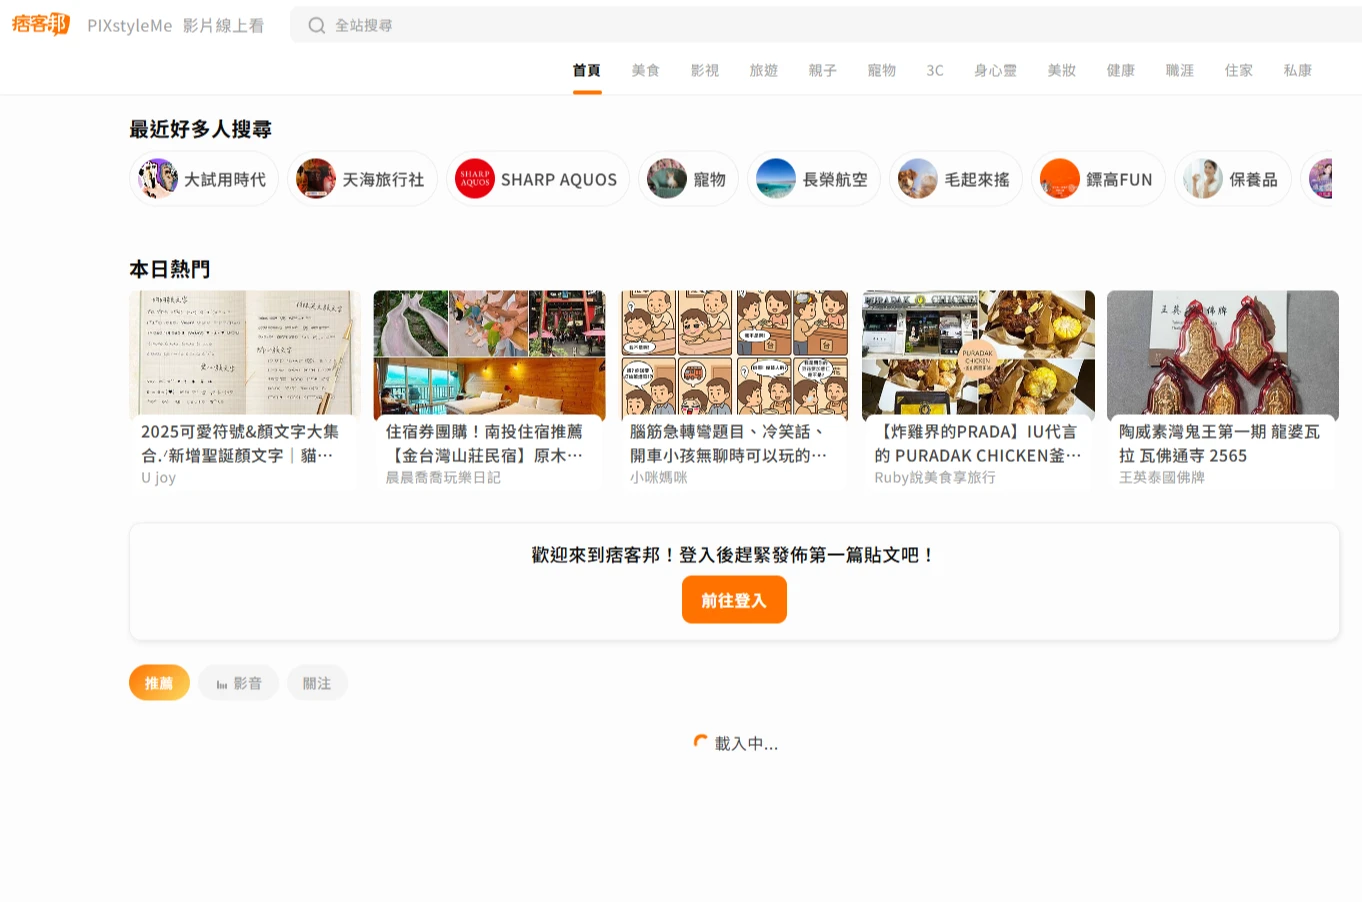Switch to the 影音 feed filter
Image resolution: width=1362 pixels, height=903 pixels.
click(x=238, y=683)
